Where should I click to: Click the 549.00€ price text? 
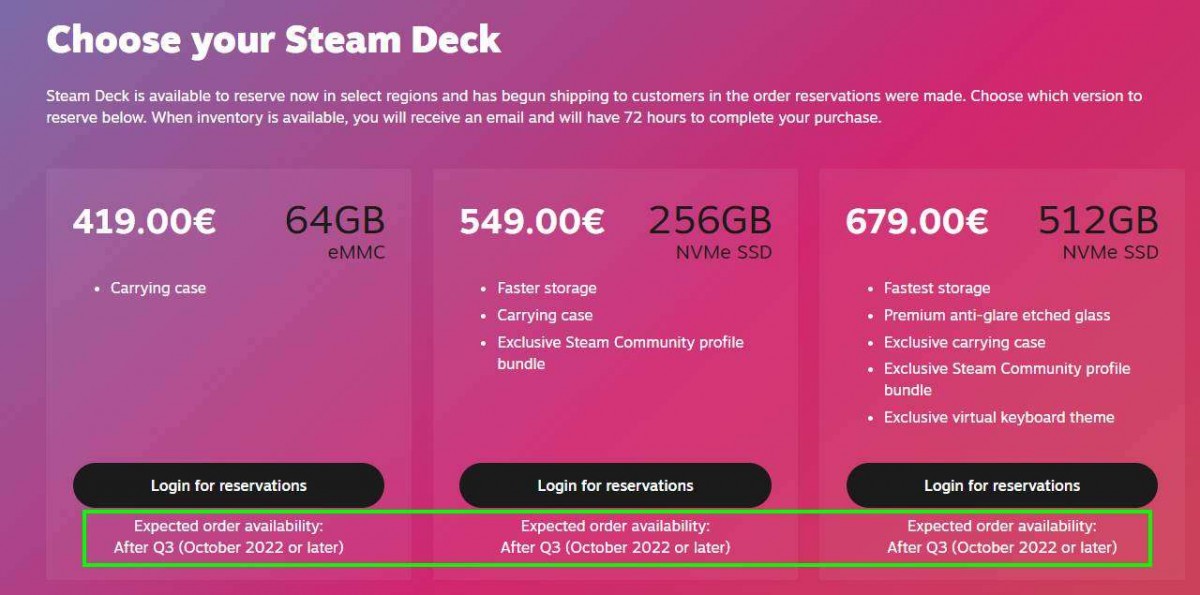point(531,221)
